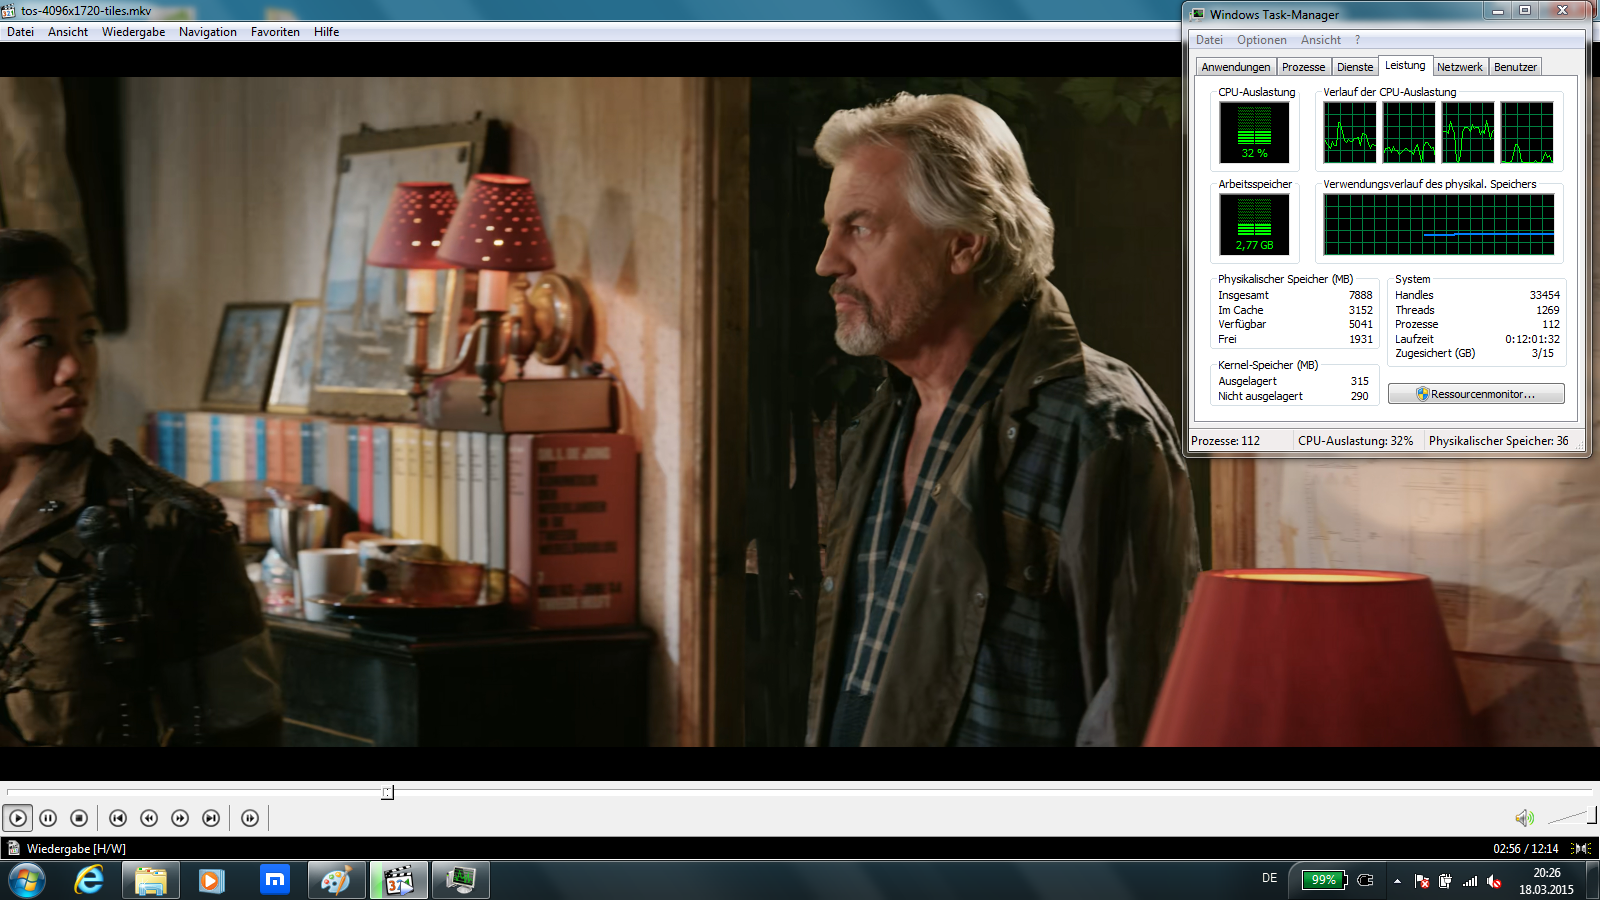Switch to the Dienste tab
1600x900 pixels.
[1355, 67]
